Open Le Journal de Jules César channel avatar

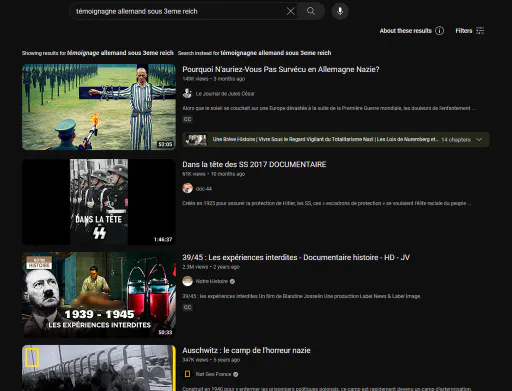point(187,93)
